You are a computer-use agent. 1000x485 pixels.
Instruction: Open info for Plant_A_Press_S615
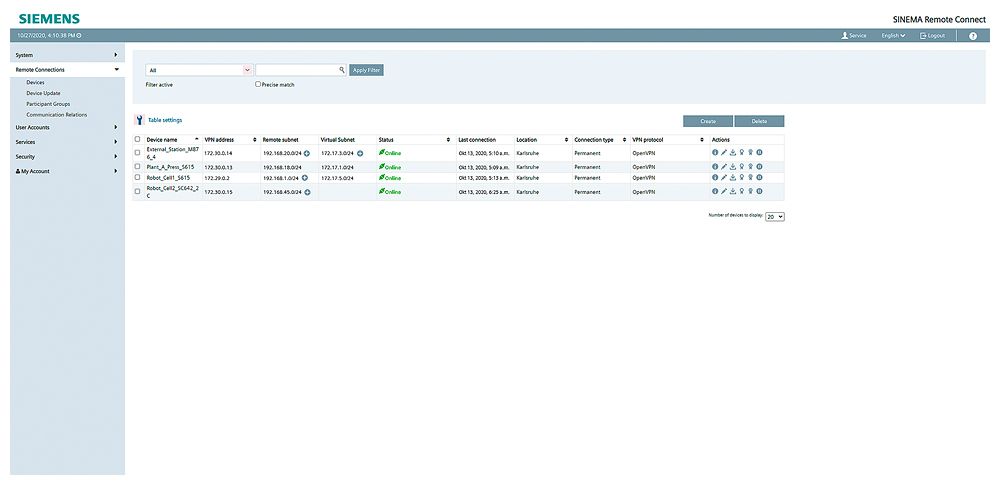(715, 167)
